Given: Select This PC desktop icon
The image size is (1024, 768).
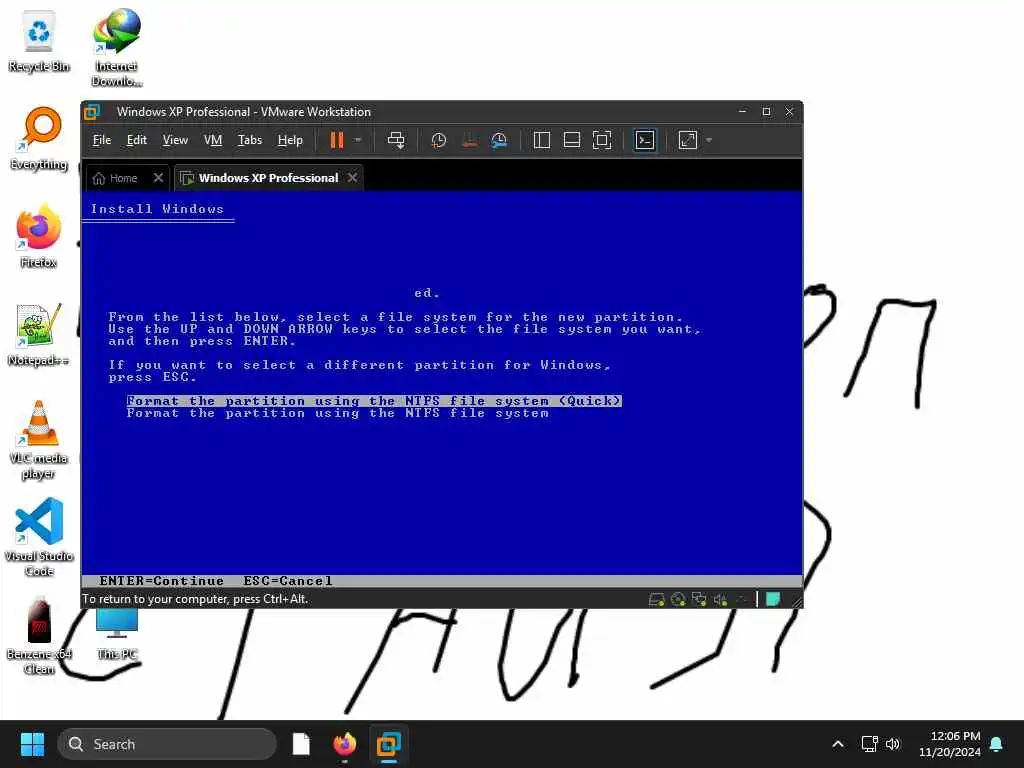Looking at the screenshot, I should pos(117,634).
